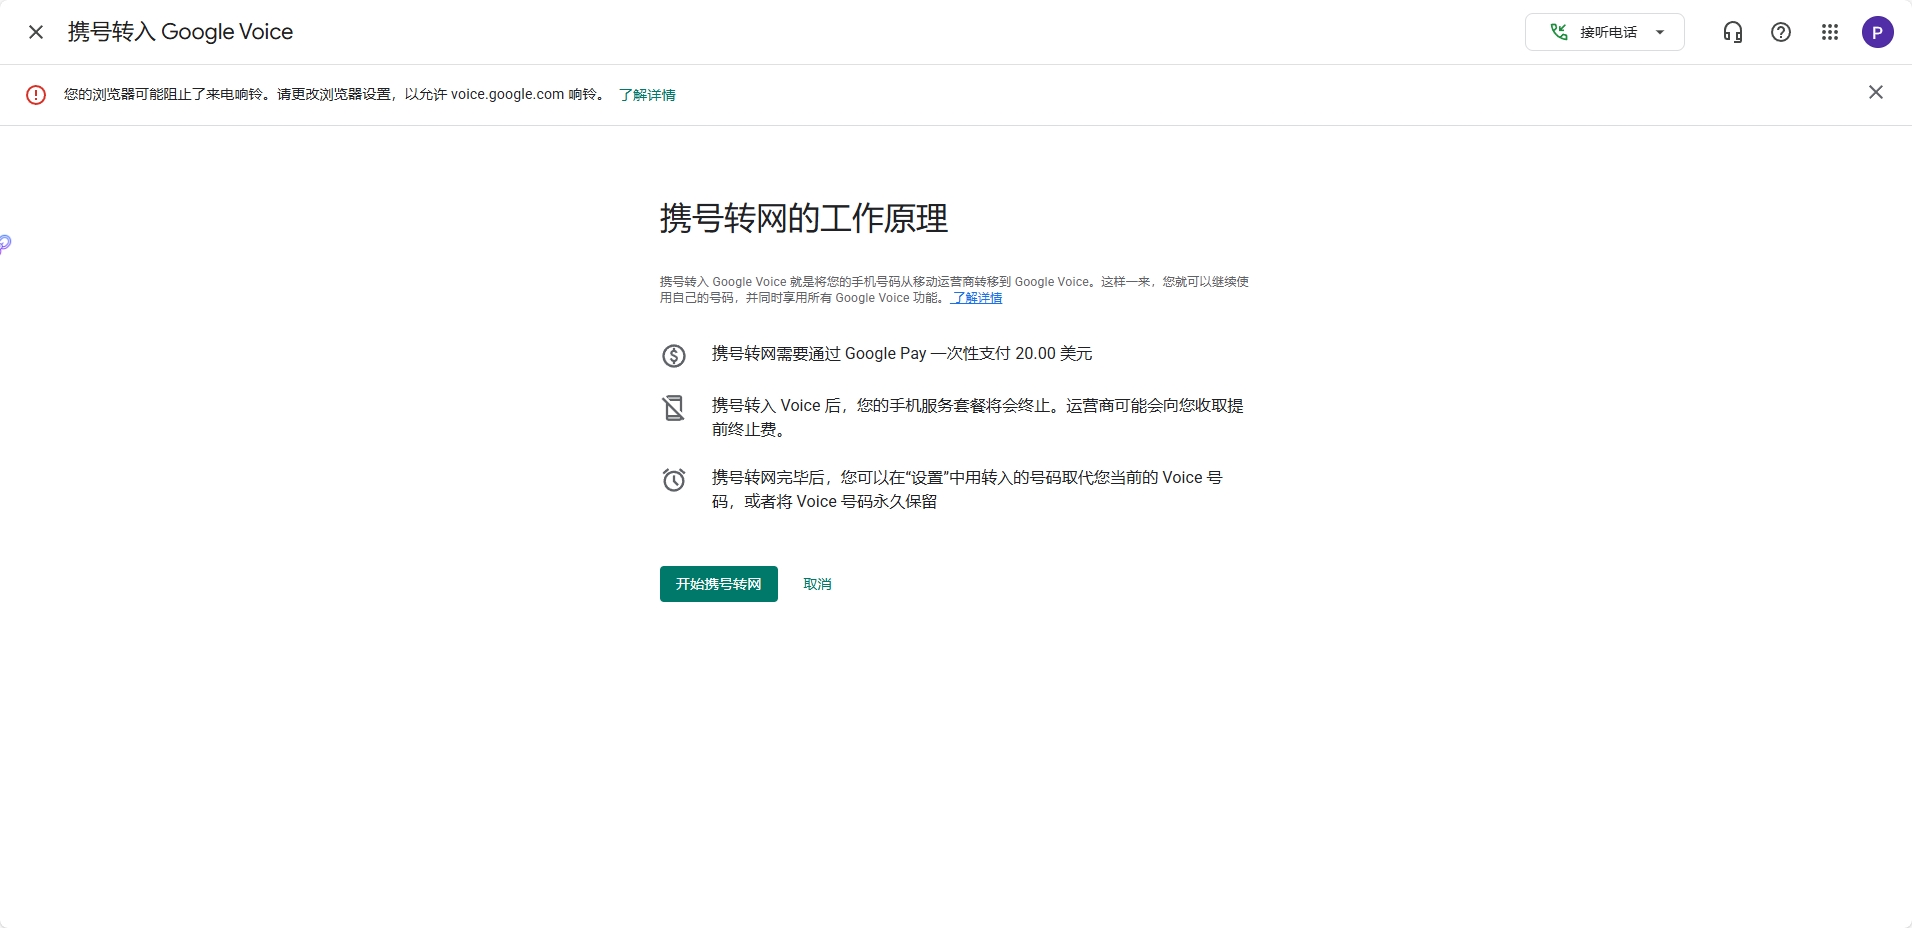Open the Google apps grid

tap(1830, 32)
